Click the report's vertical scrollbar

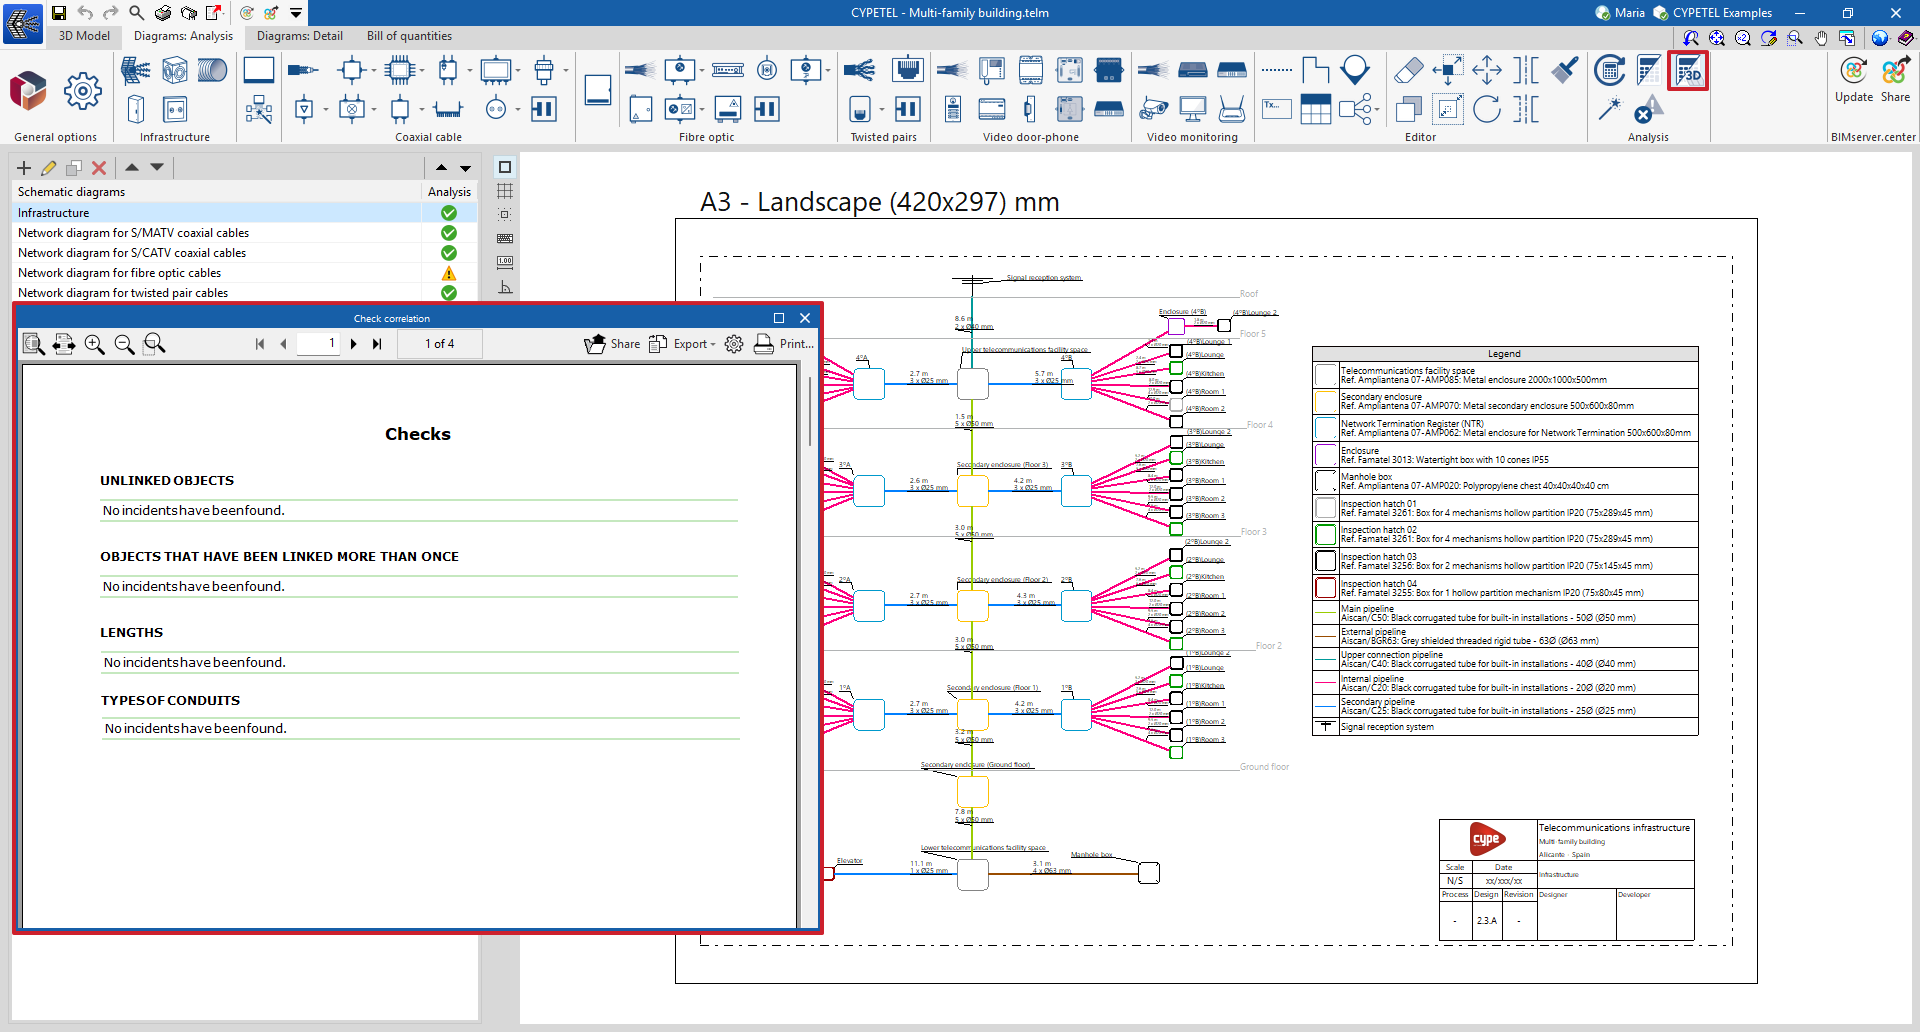pyautogui.click(x=809, y=412)
